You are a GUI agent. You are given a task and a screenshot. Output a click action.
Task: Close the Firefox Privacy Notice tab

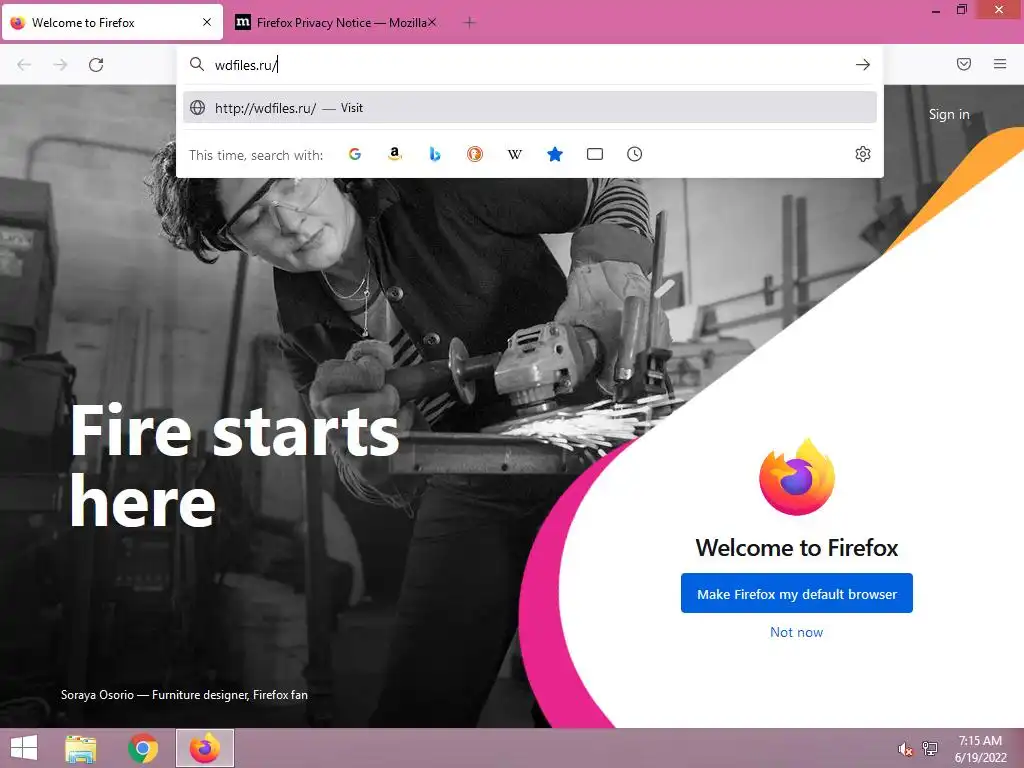432,22
